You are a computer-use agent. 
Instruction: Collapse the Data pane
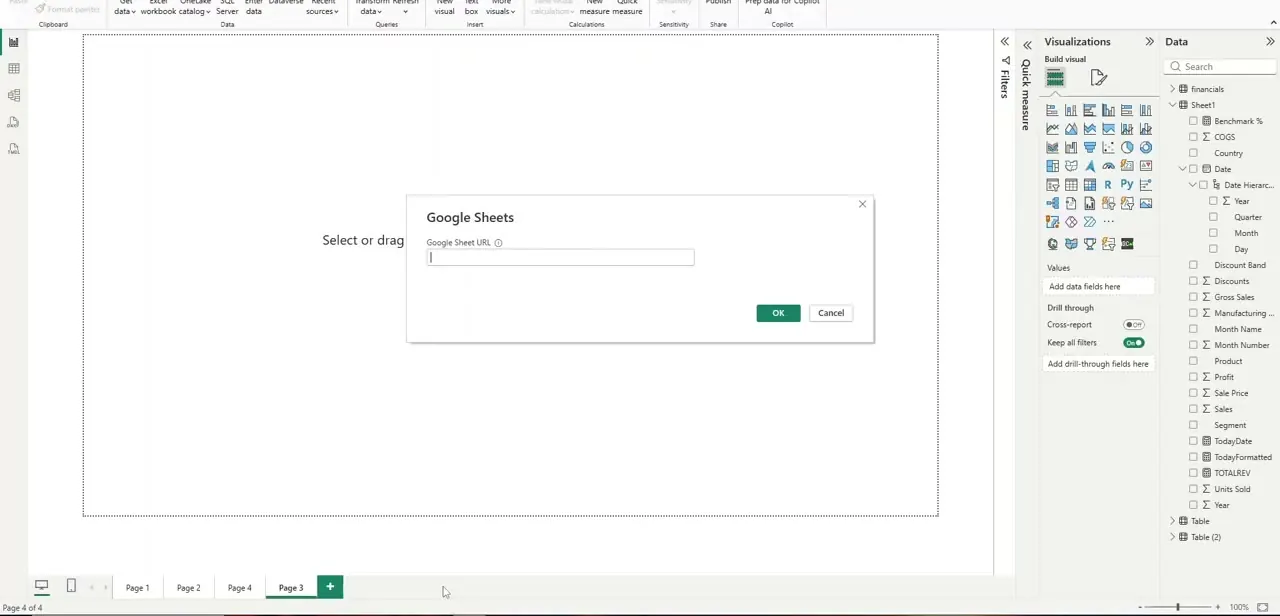1270,42
